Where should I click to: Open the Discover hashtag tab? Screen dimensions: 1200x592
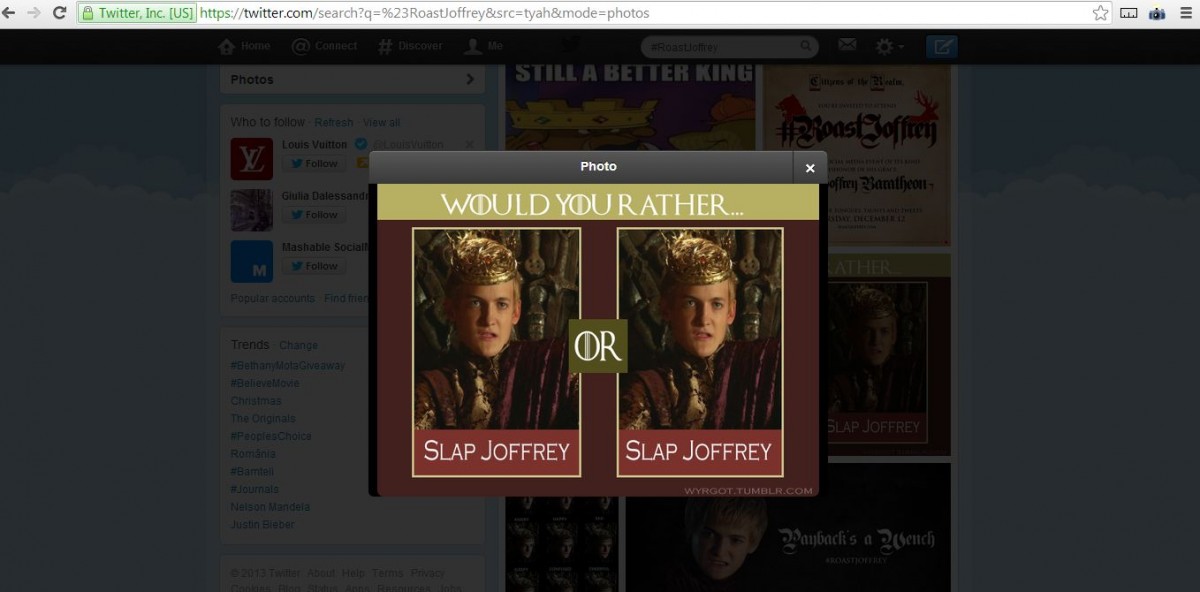click(x=410, y=46)
